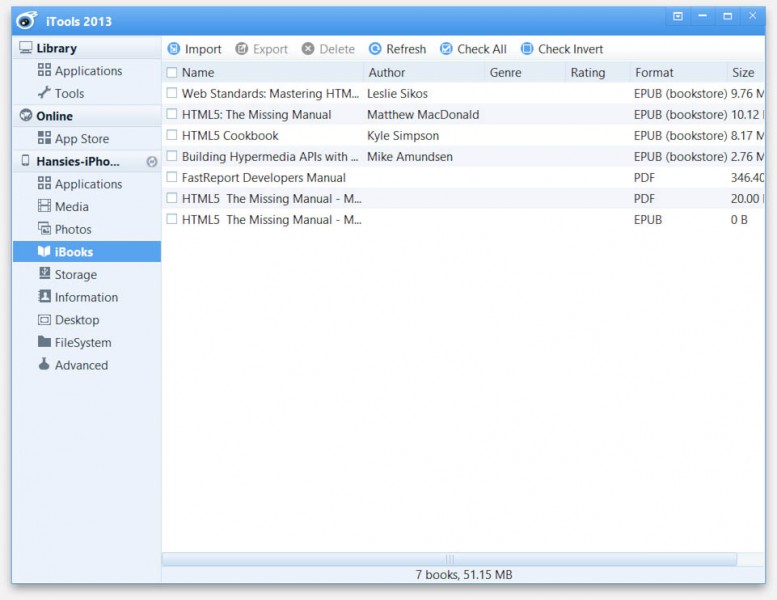This screenshot has width=777, height=600.
Task: Select the Storage sidebar icon
Action: [x=44, y=274]
